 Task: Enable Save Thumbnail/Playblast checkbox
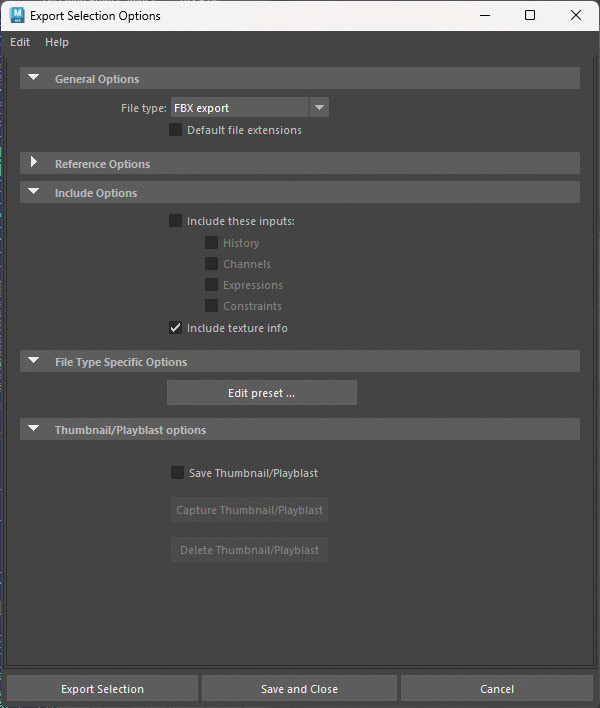coord(178,473)
